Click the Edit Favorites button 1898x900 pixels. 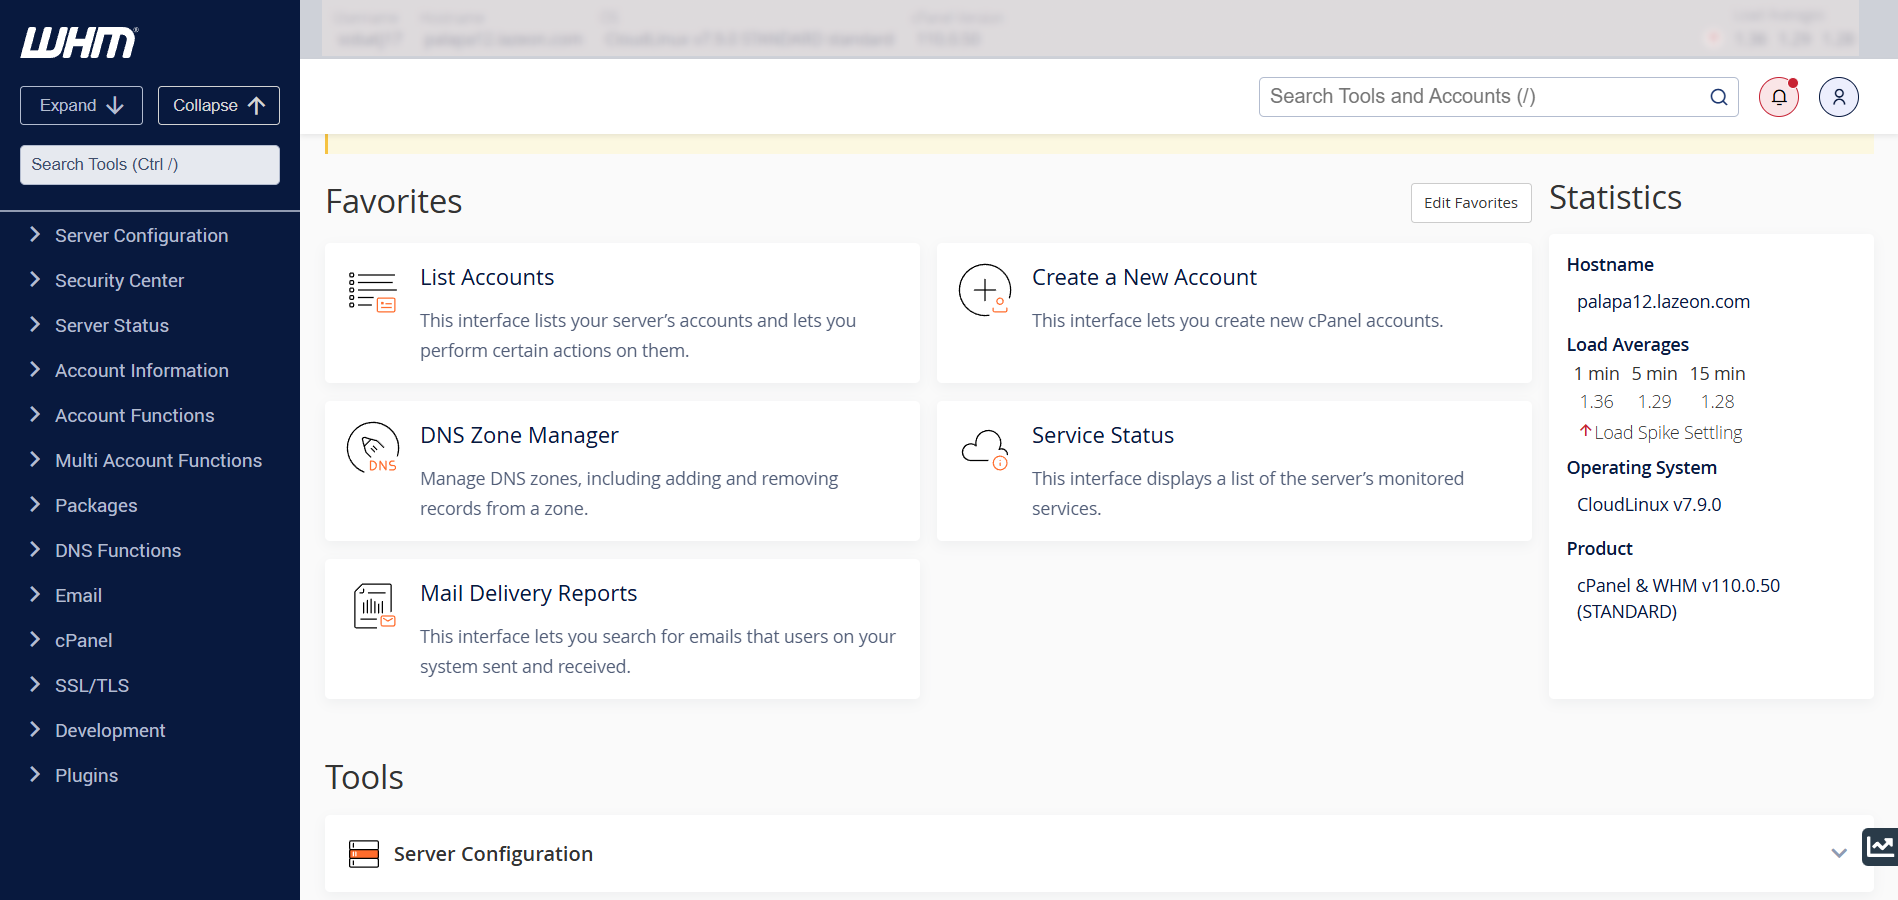(x=1471, y=203)
